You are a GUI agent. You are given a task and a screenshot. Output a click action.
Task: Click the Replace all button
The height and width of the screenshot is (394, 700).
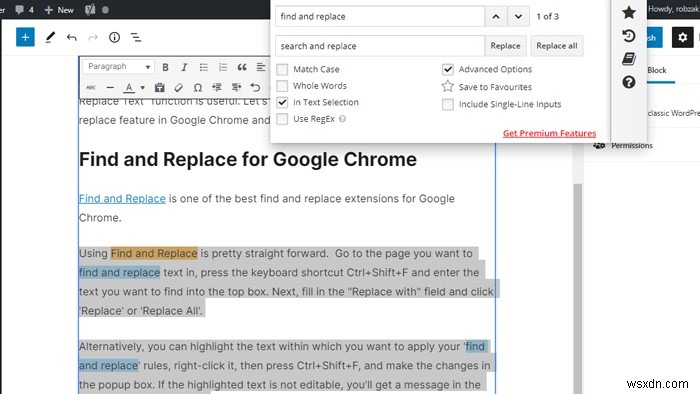pyautogui.click(x=557, y=46)
